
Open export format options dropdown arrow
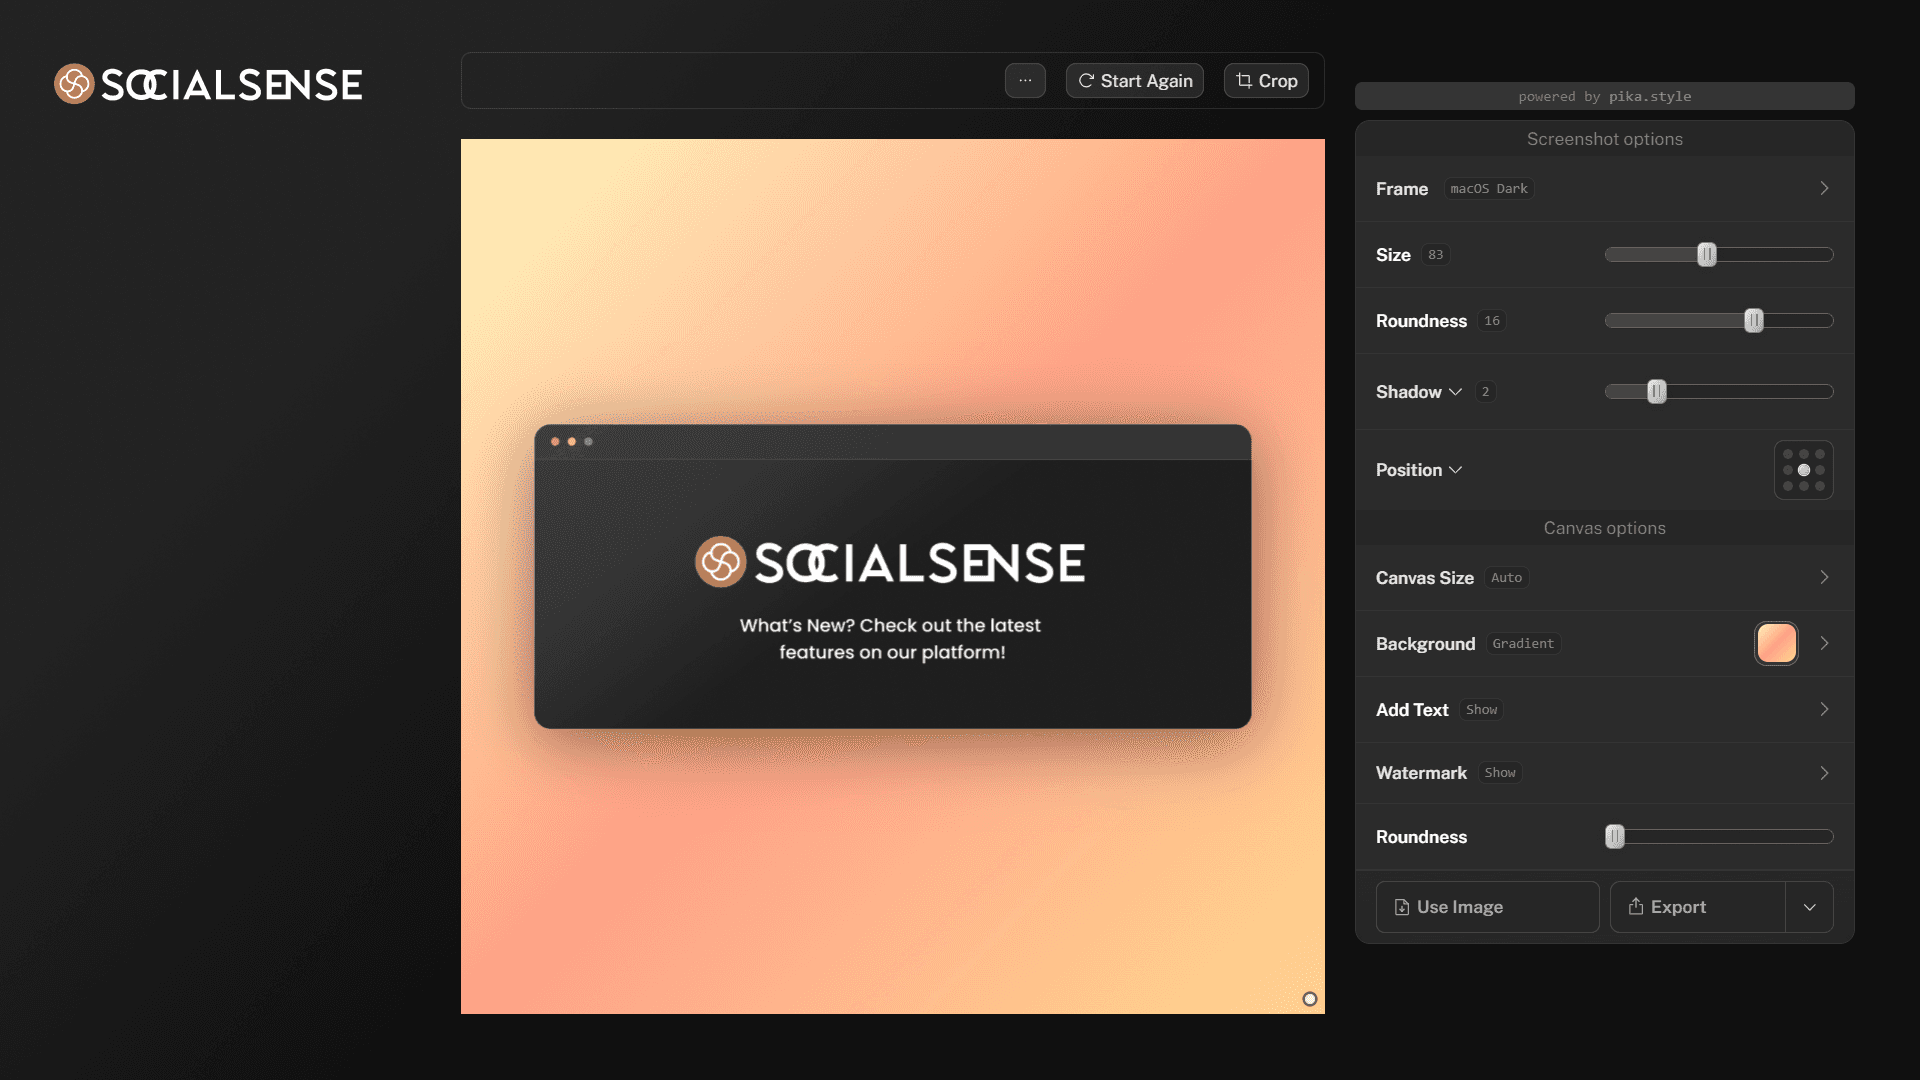tap(1810, 907)
